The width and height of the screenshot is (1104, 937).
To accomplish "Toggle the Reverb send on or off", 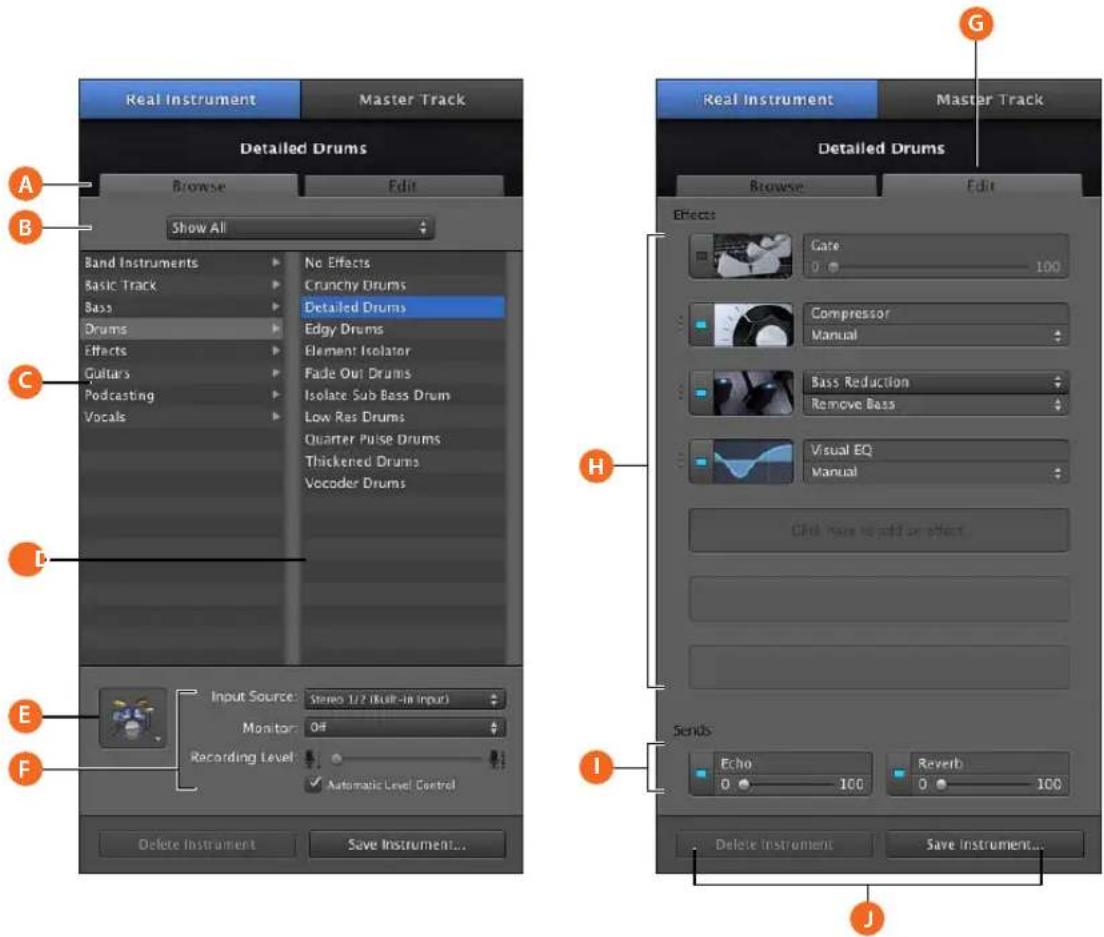I will (x=898, y=773).
